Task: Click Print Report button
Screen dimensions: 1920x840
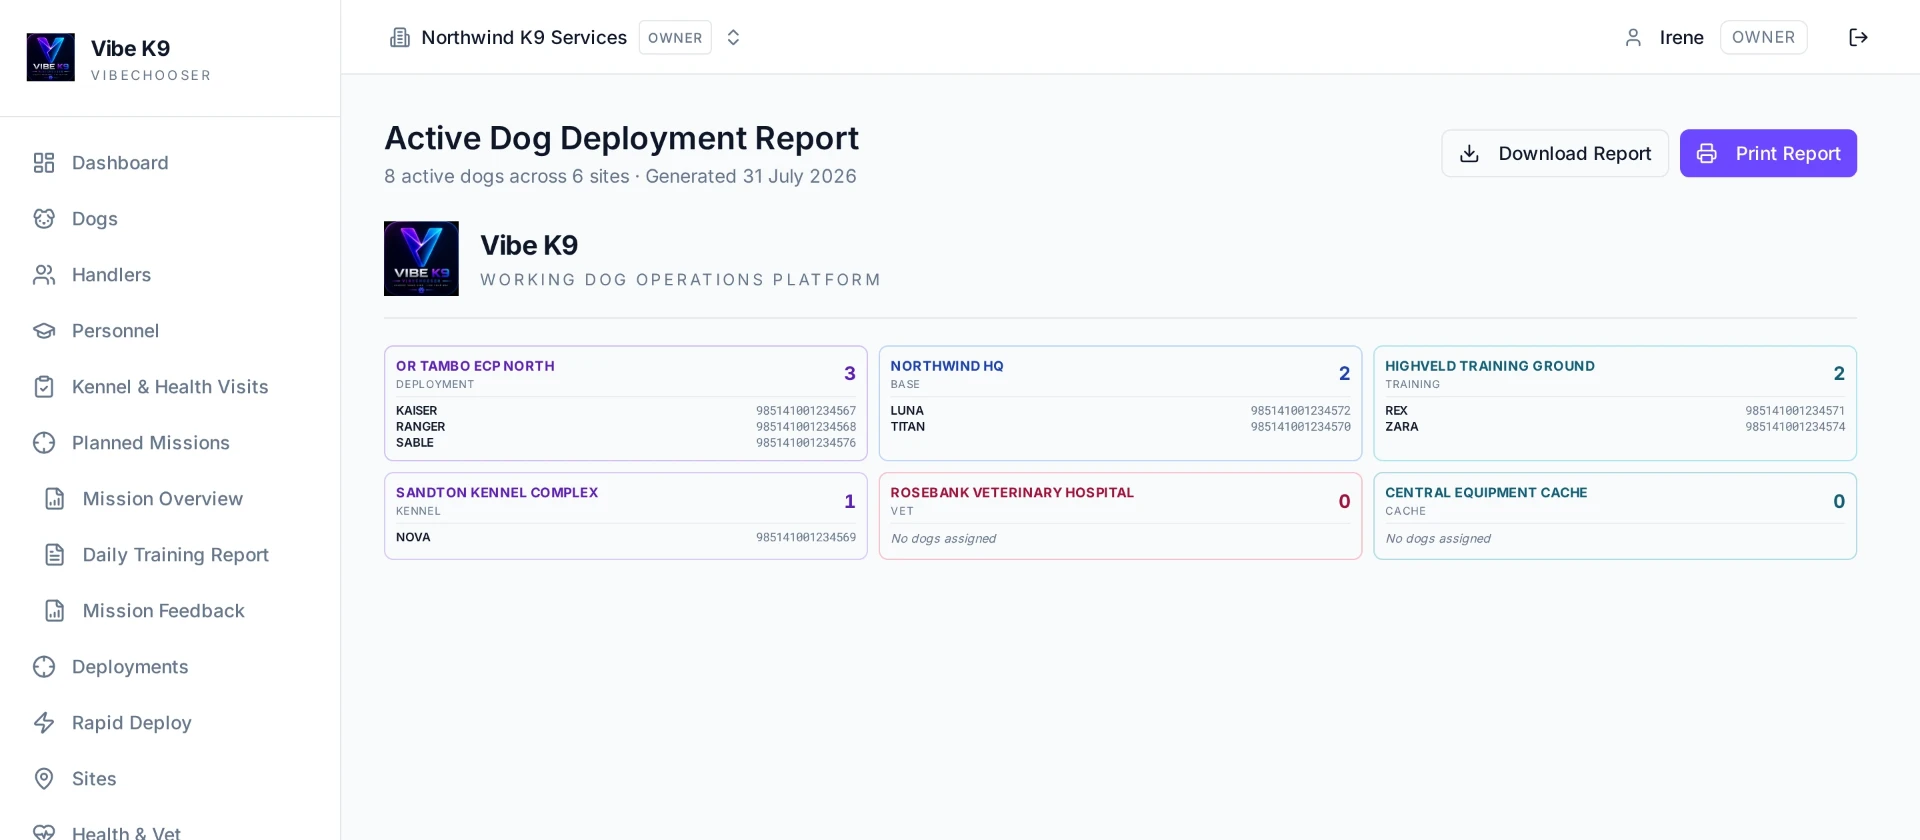Action: tap(1768, 153)
